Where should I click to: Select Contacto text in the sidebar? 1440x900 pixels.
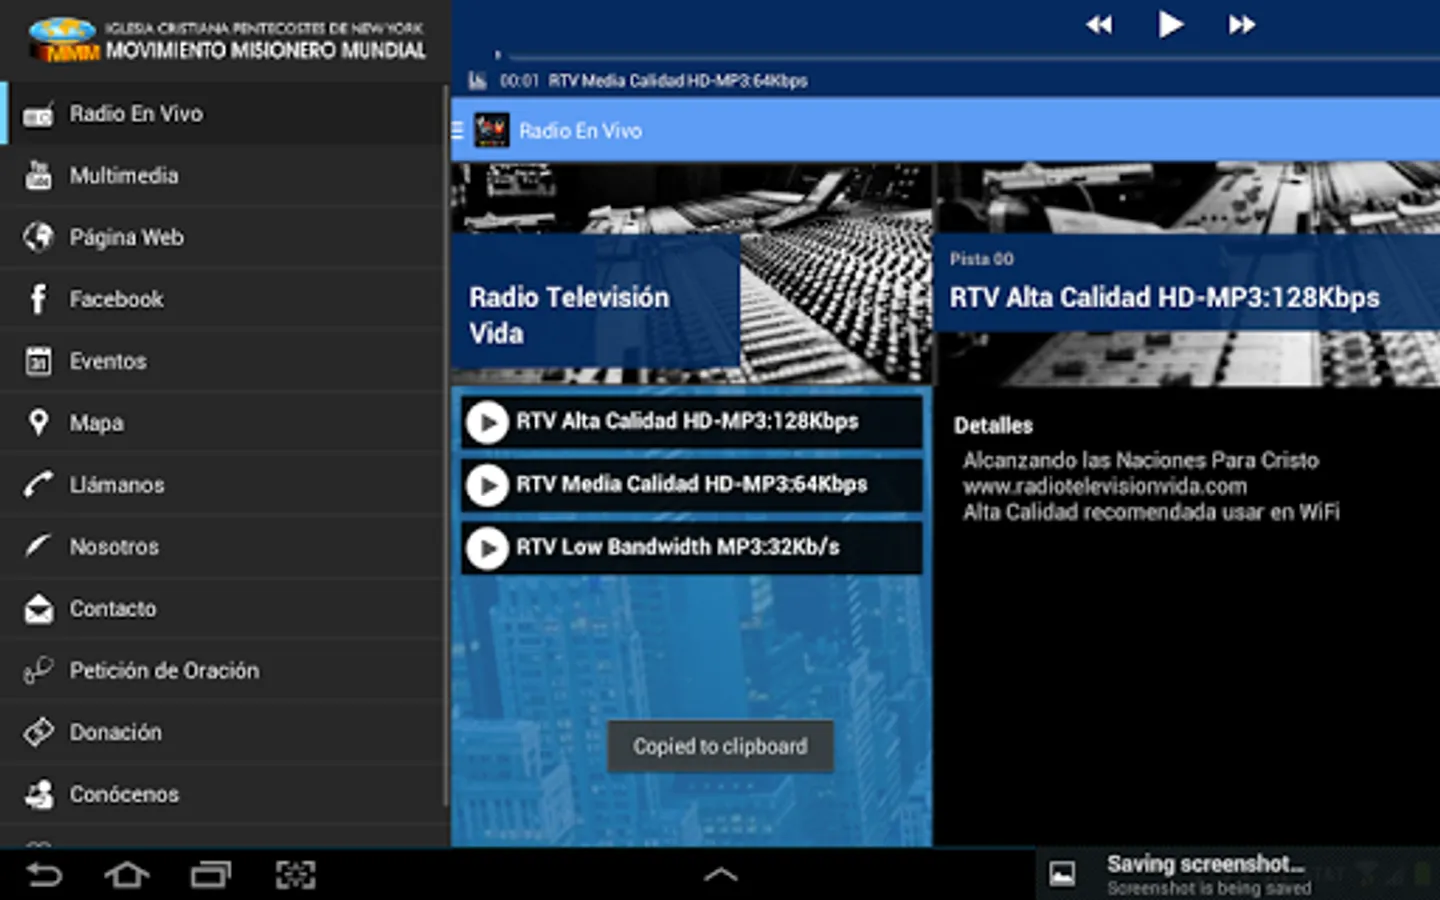[113, 609]
